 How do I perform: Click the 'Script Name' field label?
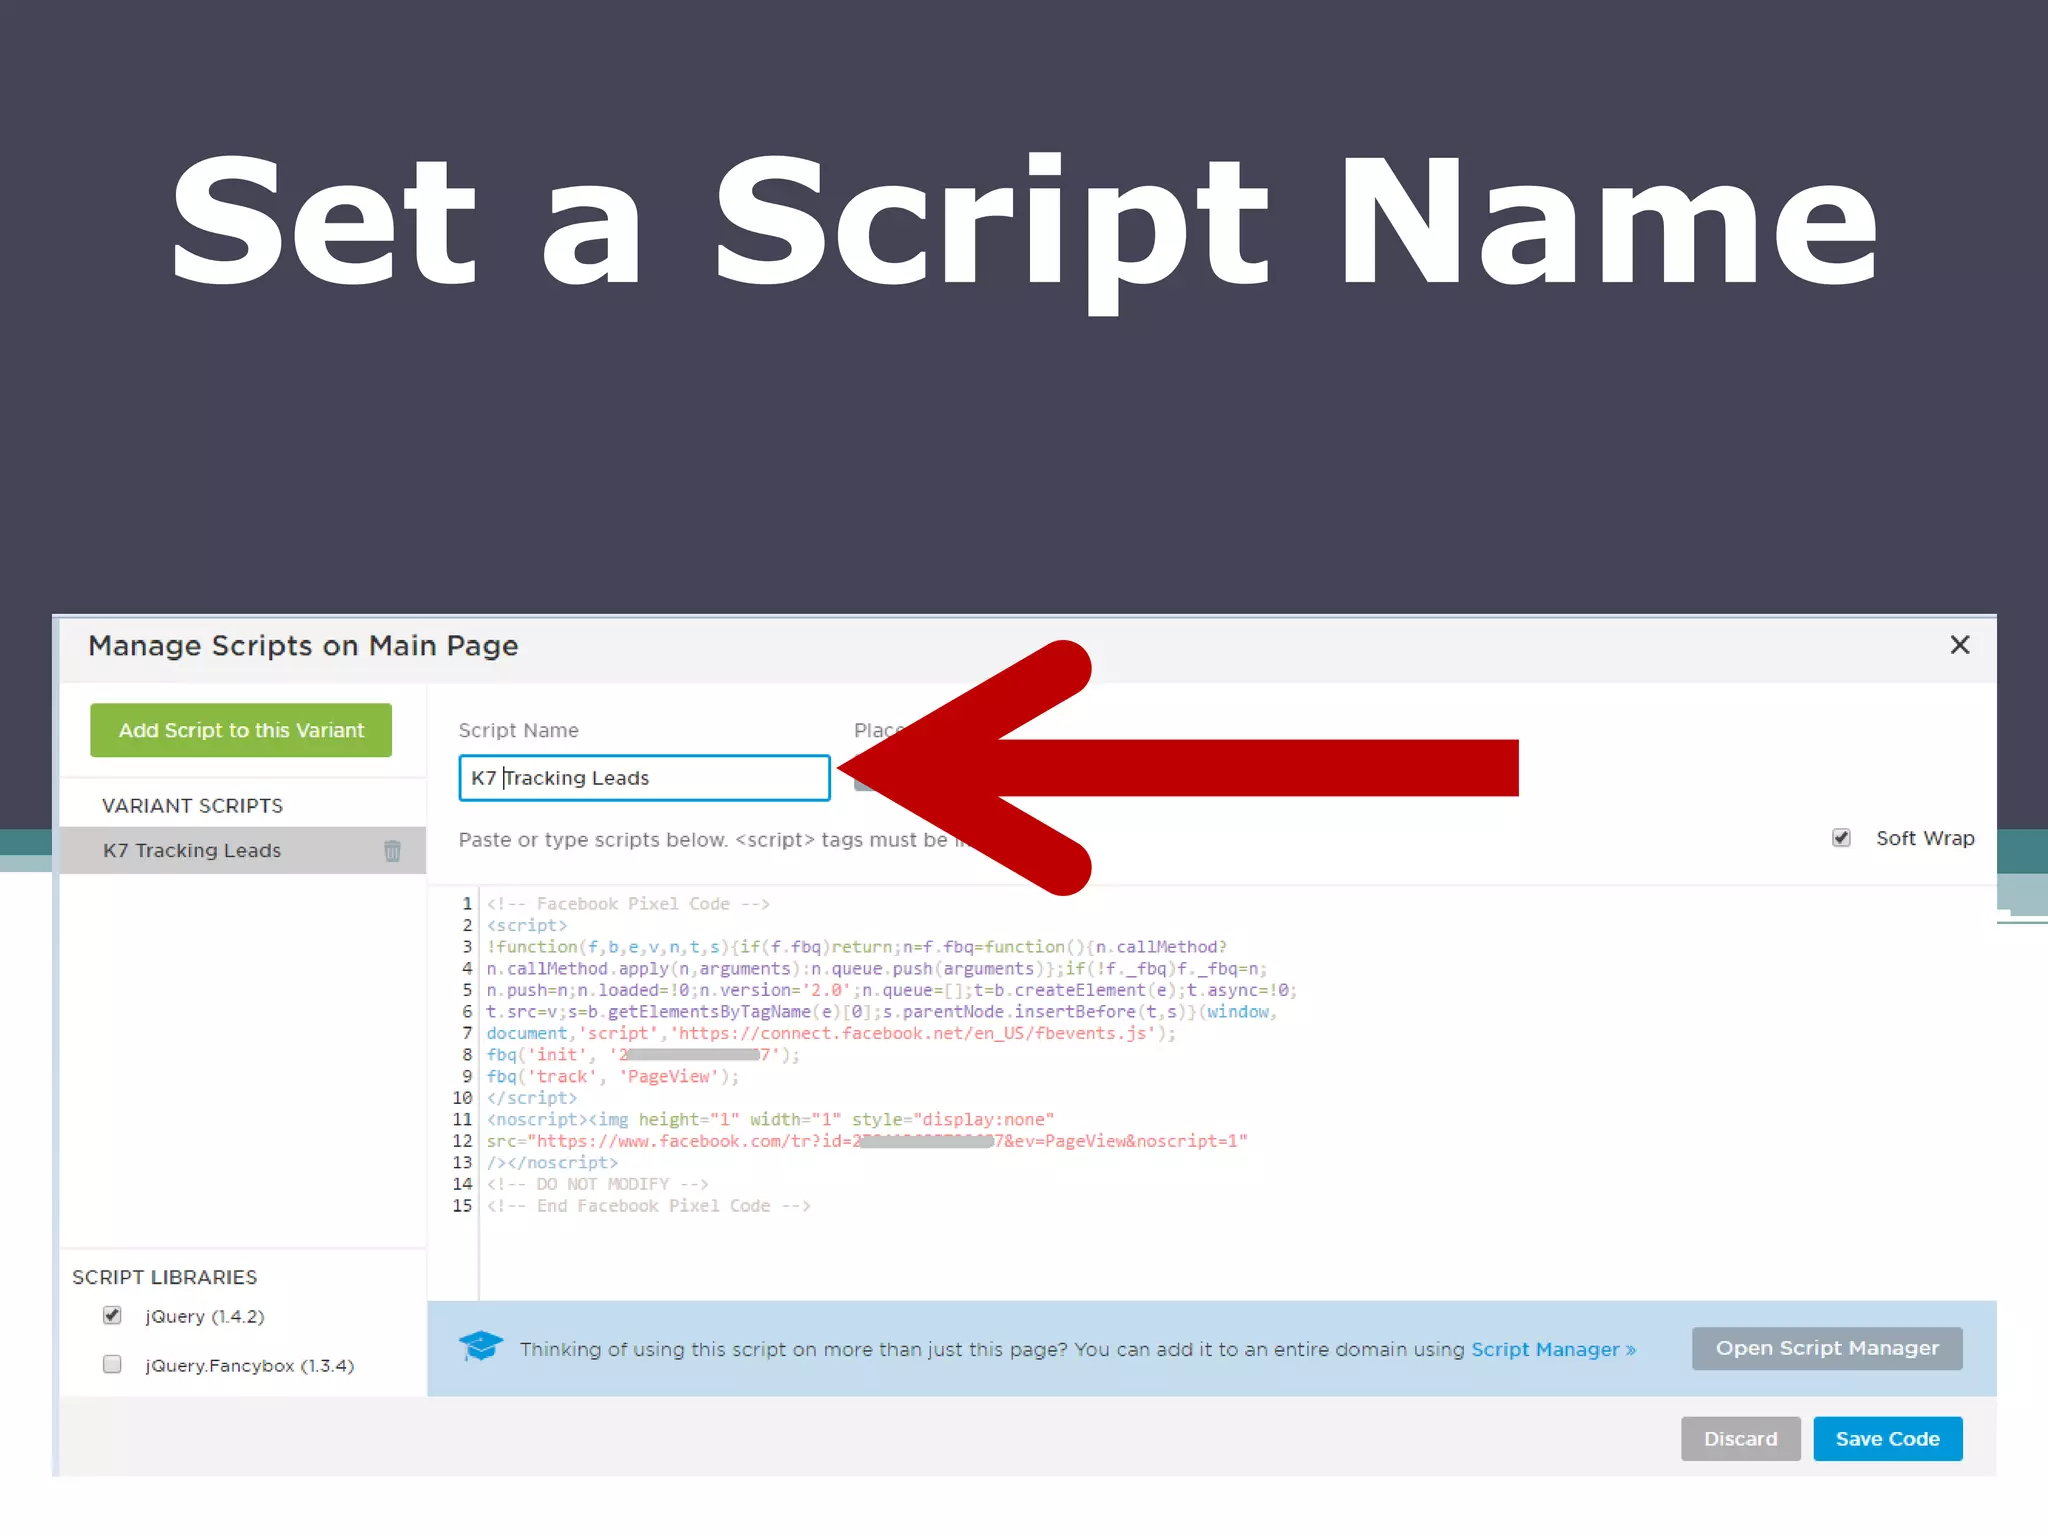point(518,730)
